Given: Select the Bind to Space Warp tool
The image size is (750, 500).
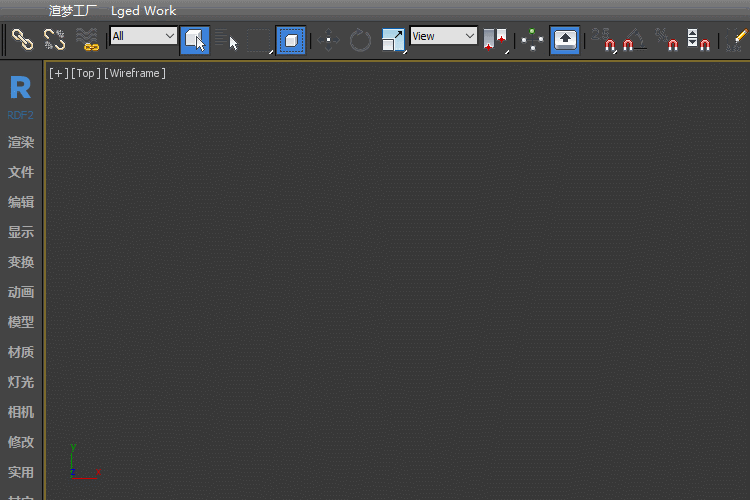Looking at the screenshot, I should click(87, 40).
